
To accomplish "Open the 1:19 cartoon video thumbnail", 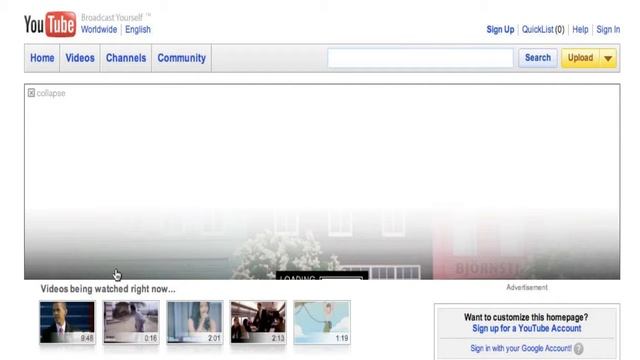I will tap(322, 322).
